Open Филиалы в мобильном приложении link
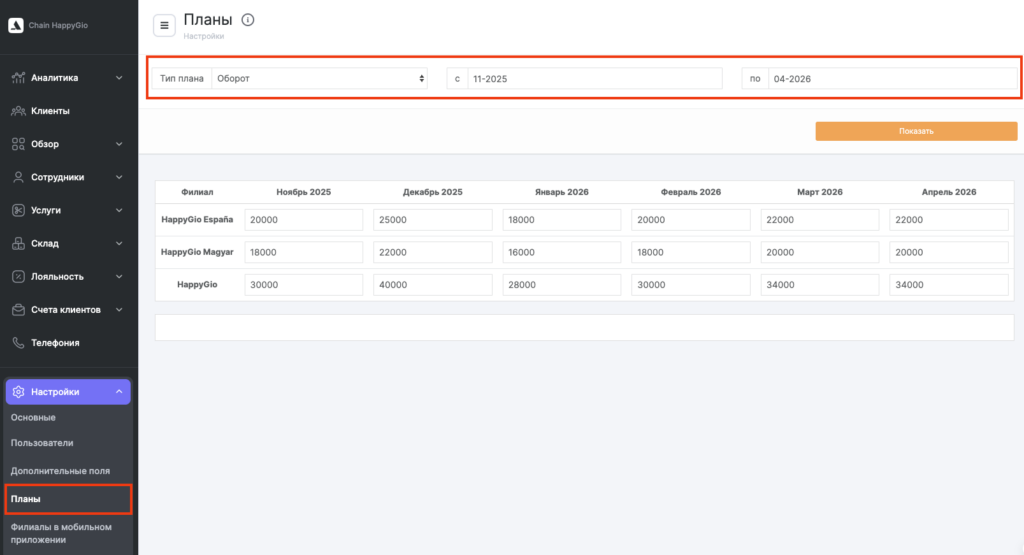Screen dimensions: 1024x555 click(61, 533)
